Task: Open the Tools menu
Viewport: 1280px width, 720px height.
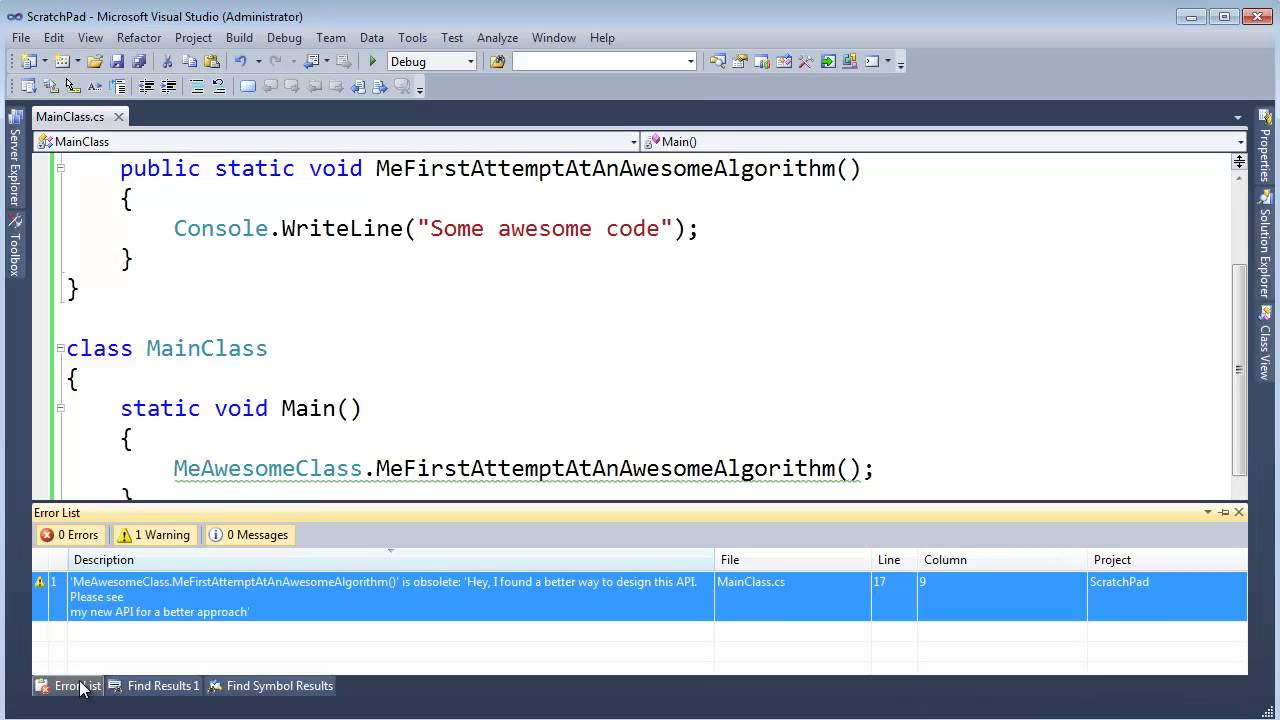Action: [412, 37]
